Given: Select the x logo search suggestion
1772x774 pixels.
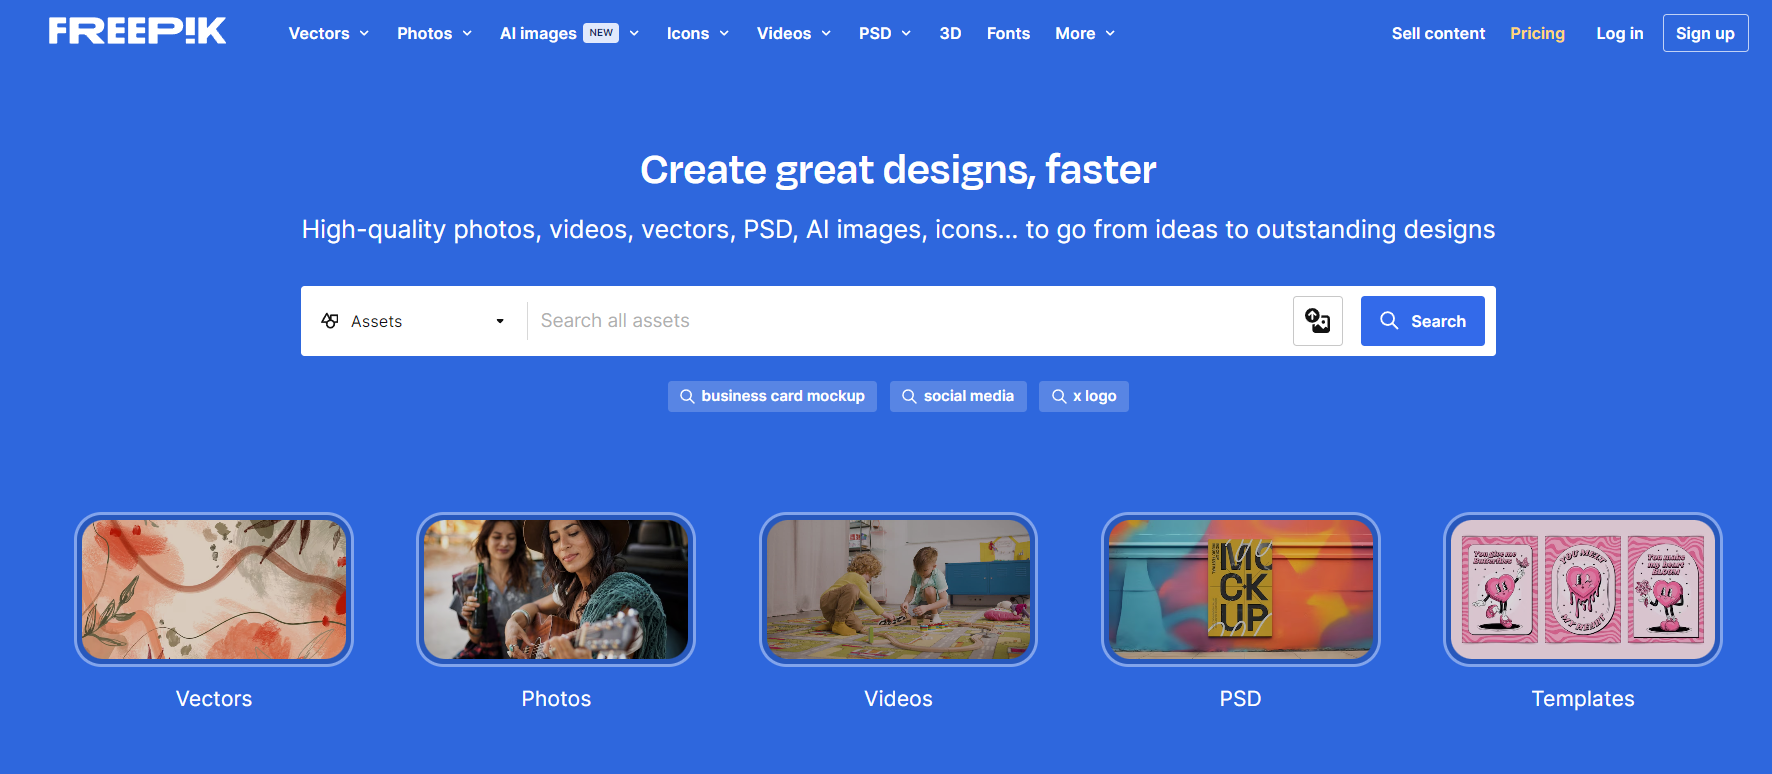Looking at the screenshot, I should click(x=1084, y=396).
